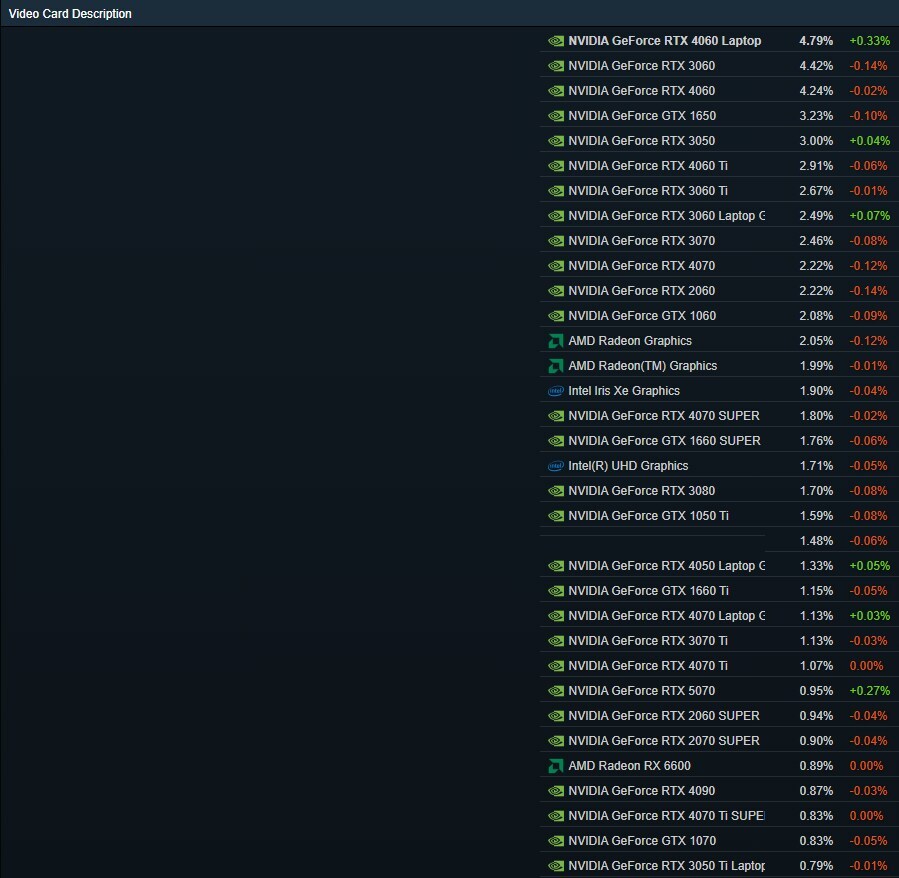Click the NVIDIA logo on the RTX 4050 Laptop row

click(556, 566)
